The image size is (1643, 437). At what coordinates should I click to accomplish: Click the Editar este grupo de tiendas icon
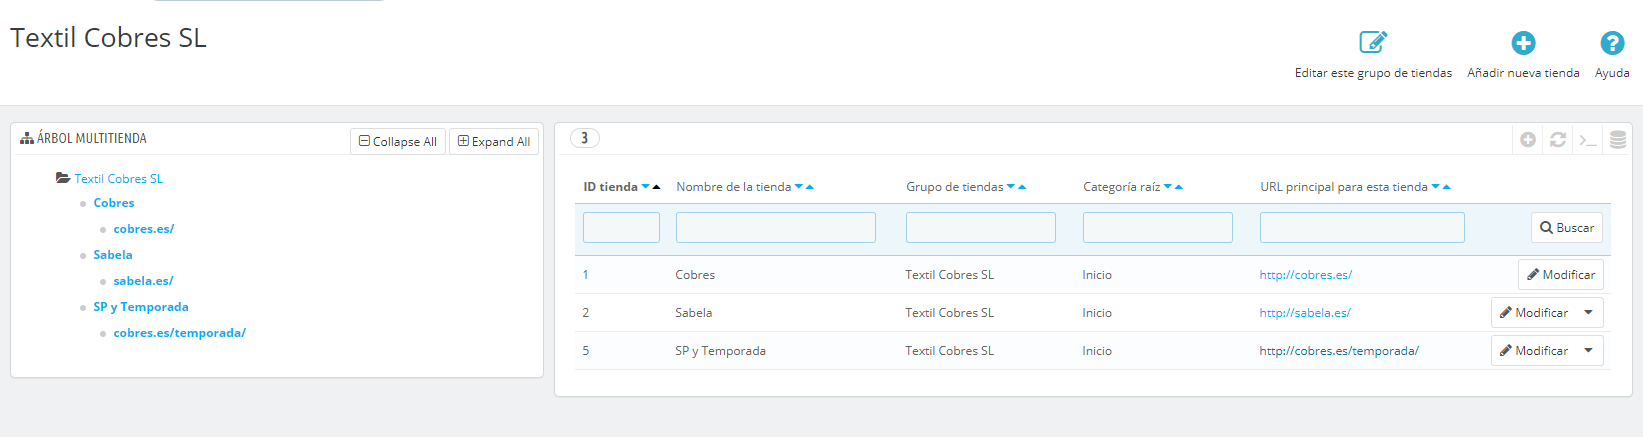coord(1373,42)
